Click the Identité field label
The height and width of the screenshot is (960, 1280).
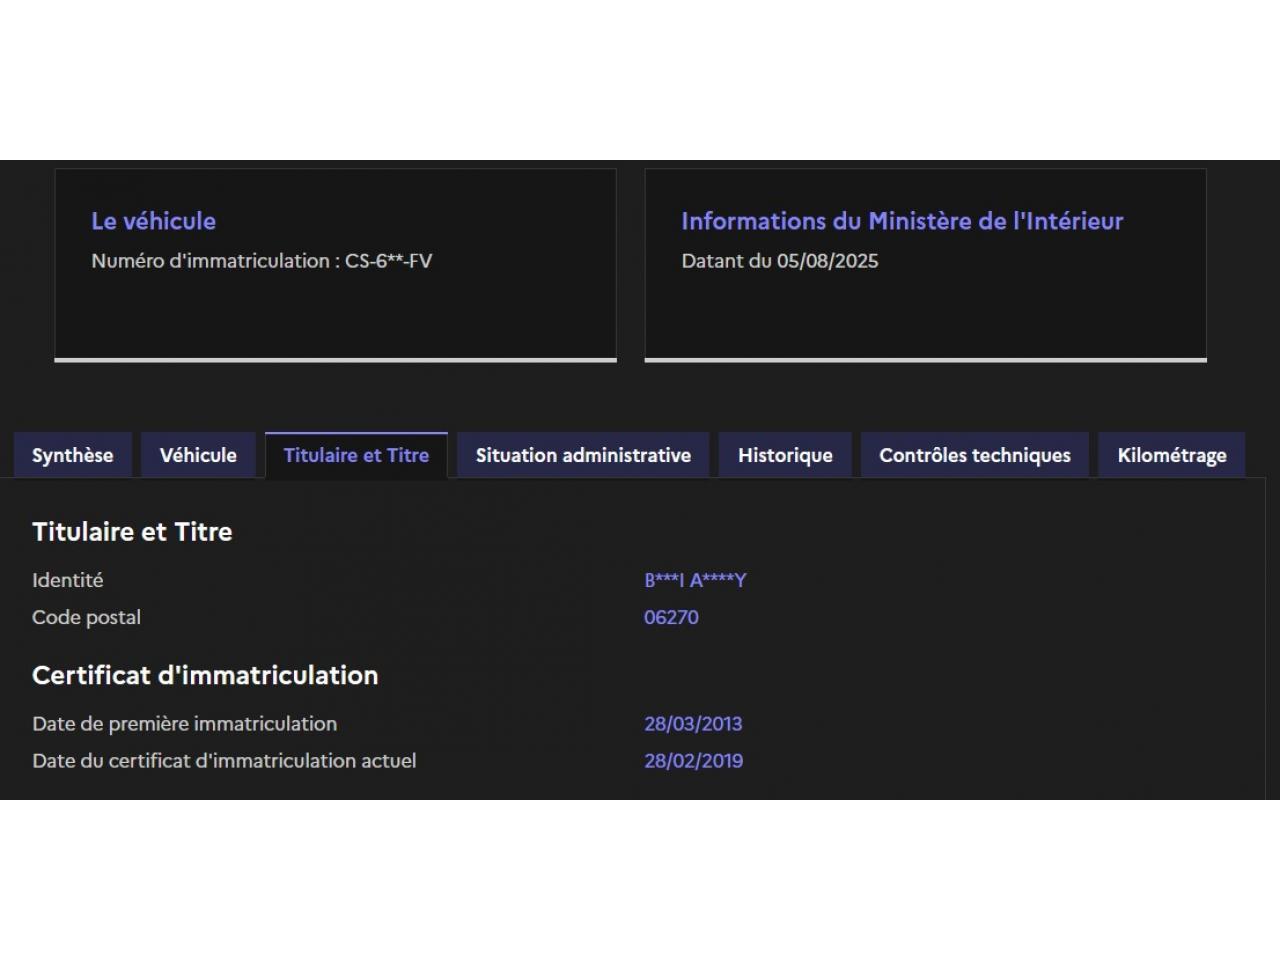(x=67, y=580)
